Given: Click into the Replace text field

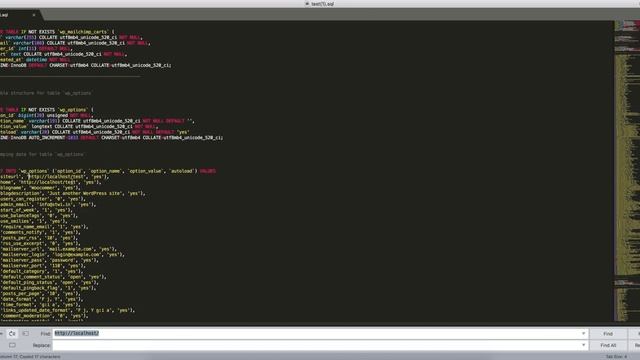Looking at the screenshot, I should tap(320, 345).
